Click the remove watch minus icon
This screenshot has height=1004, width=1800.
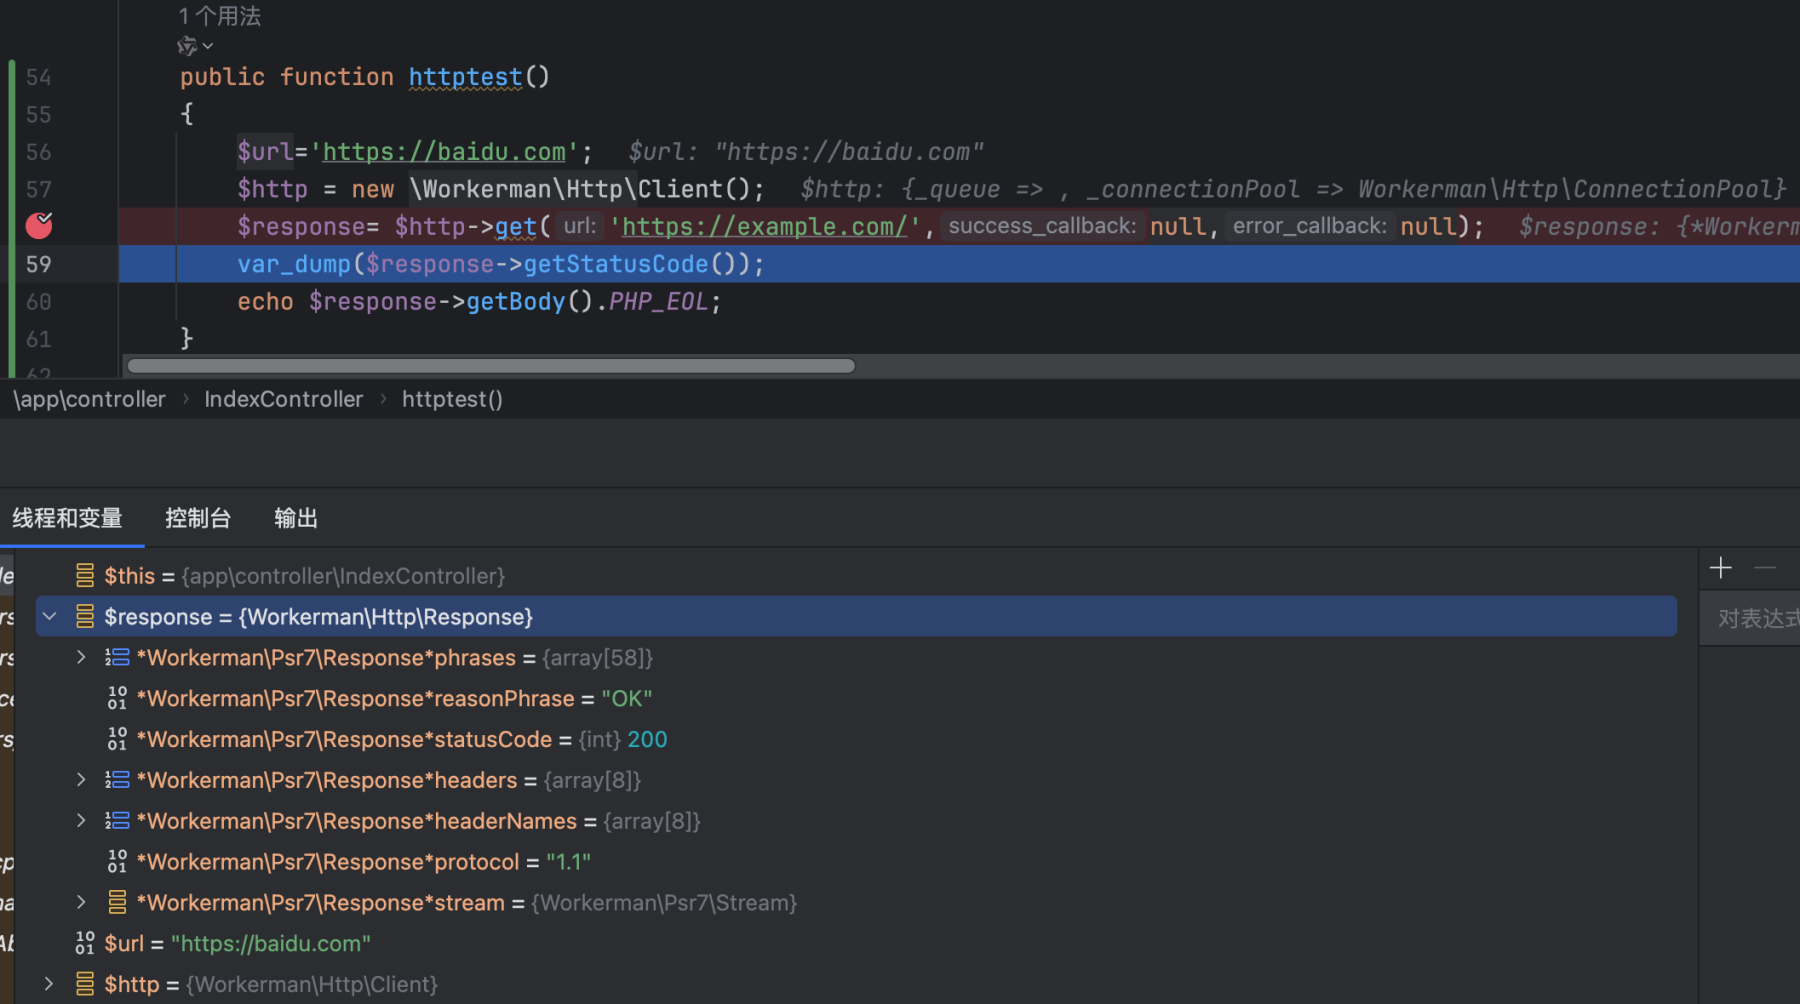pyautogui.click(x=1765, y=568)
